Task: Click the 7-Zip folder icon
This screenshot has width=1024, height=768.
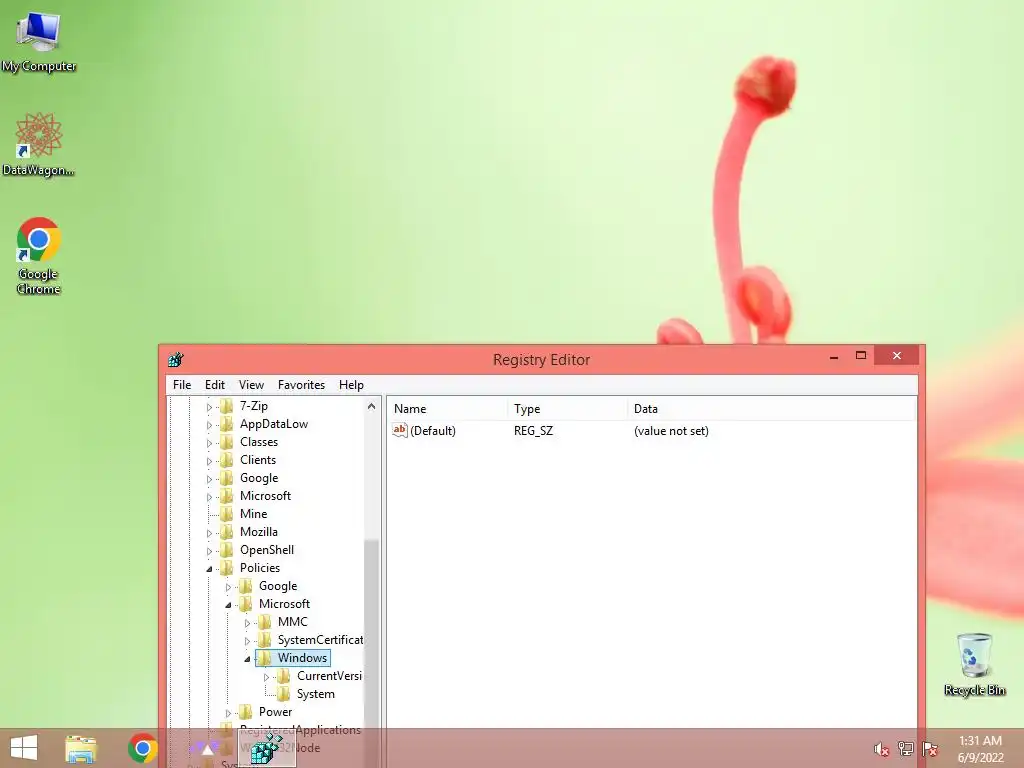Action: click(x=227, y=406)
